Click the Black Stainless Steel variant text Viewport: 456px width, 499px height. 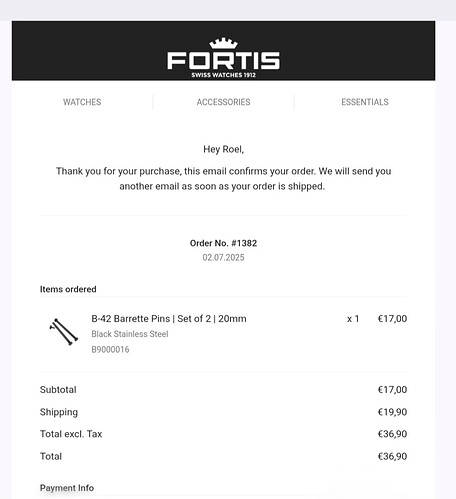(130, 334)
